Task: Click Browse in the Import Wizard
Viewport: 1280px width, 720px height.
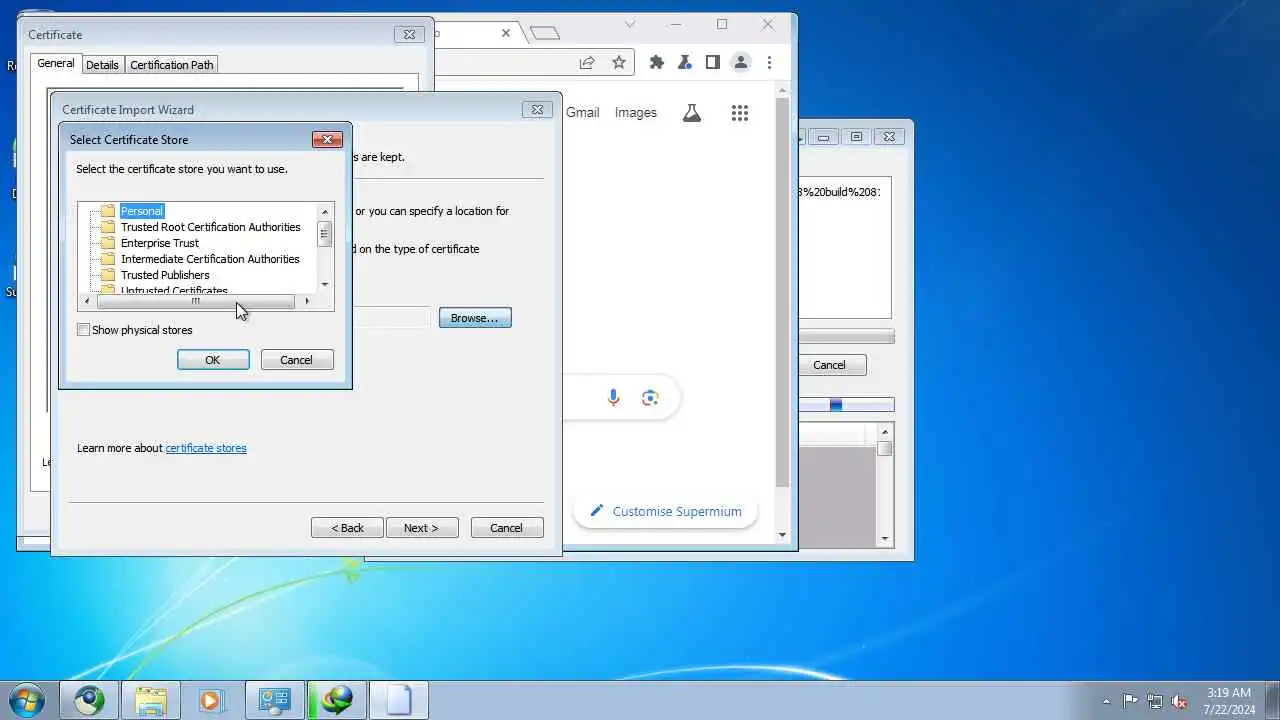Action: 475,318
